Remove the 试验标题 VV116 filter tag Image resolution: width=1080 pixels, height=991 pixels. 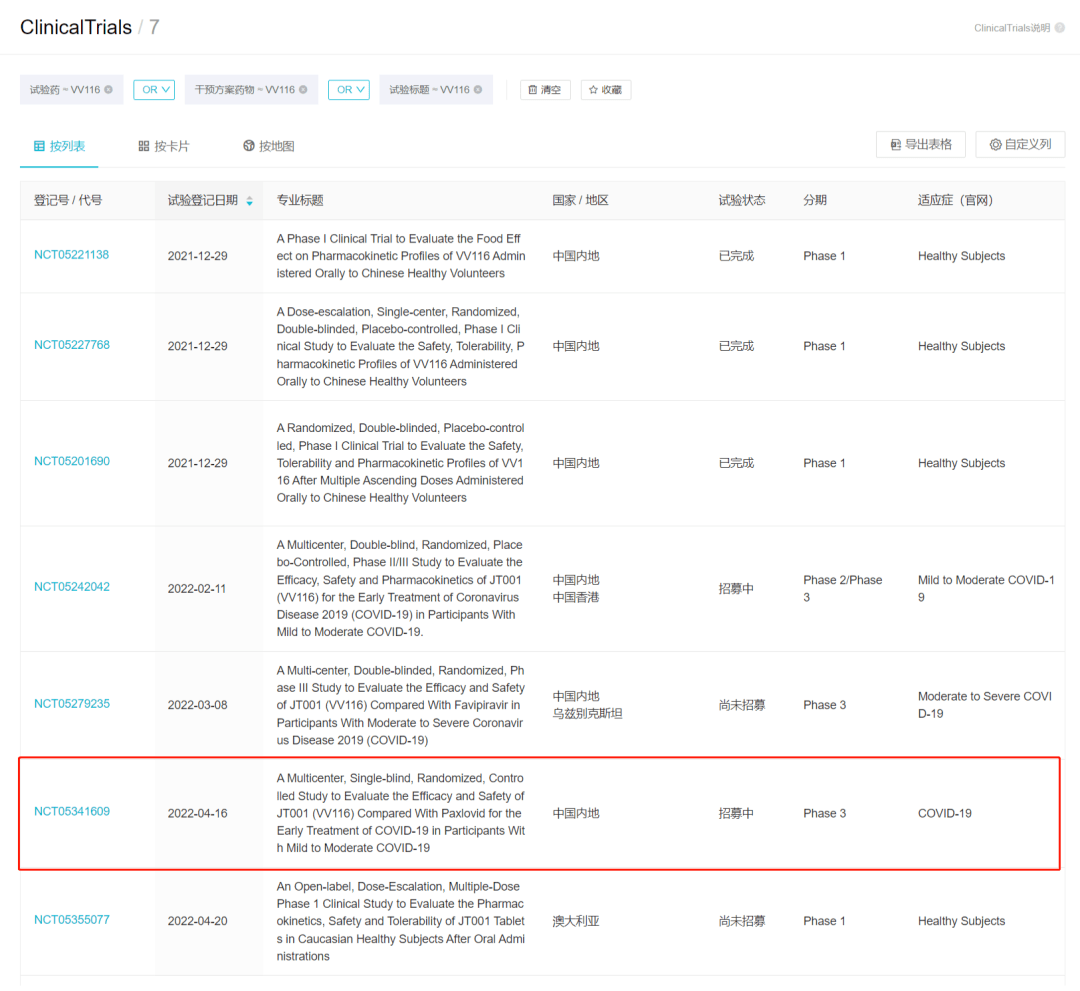click(x=478, y=90)
